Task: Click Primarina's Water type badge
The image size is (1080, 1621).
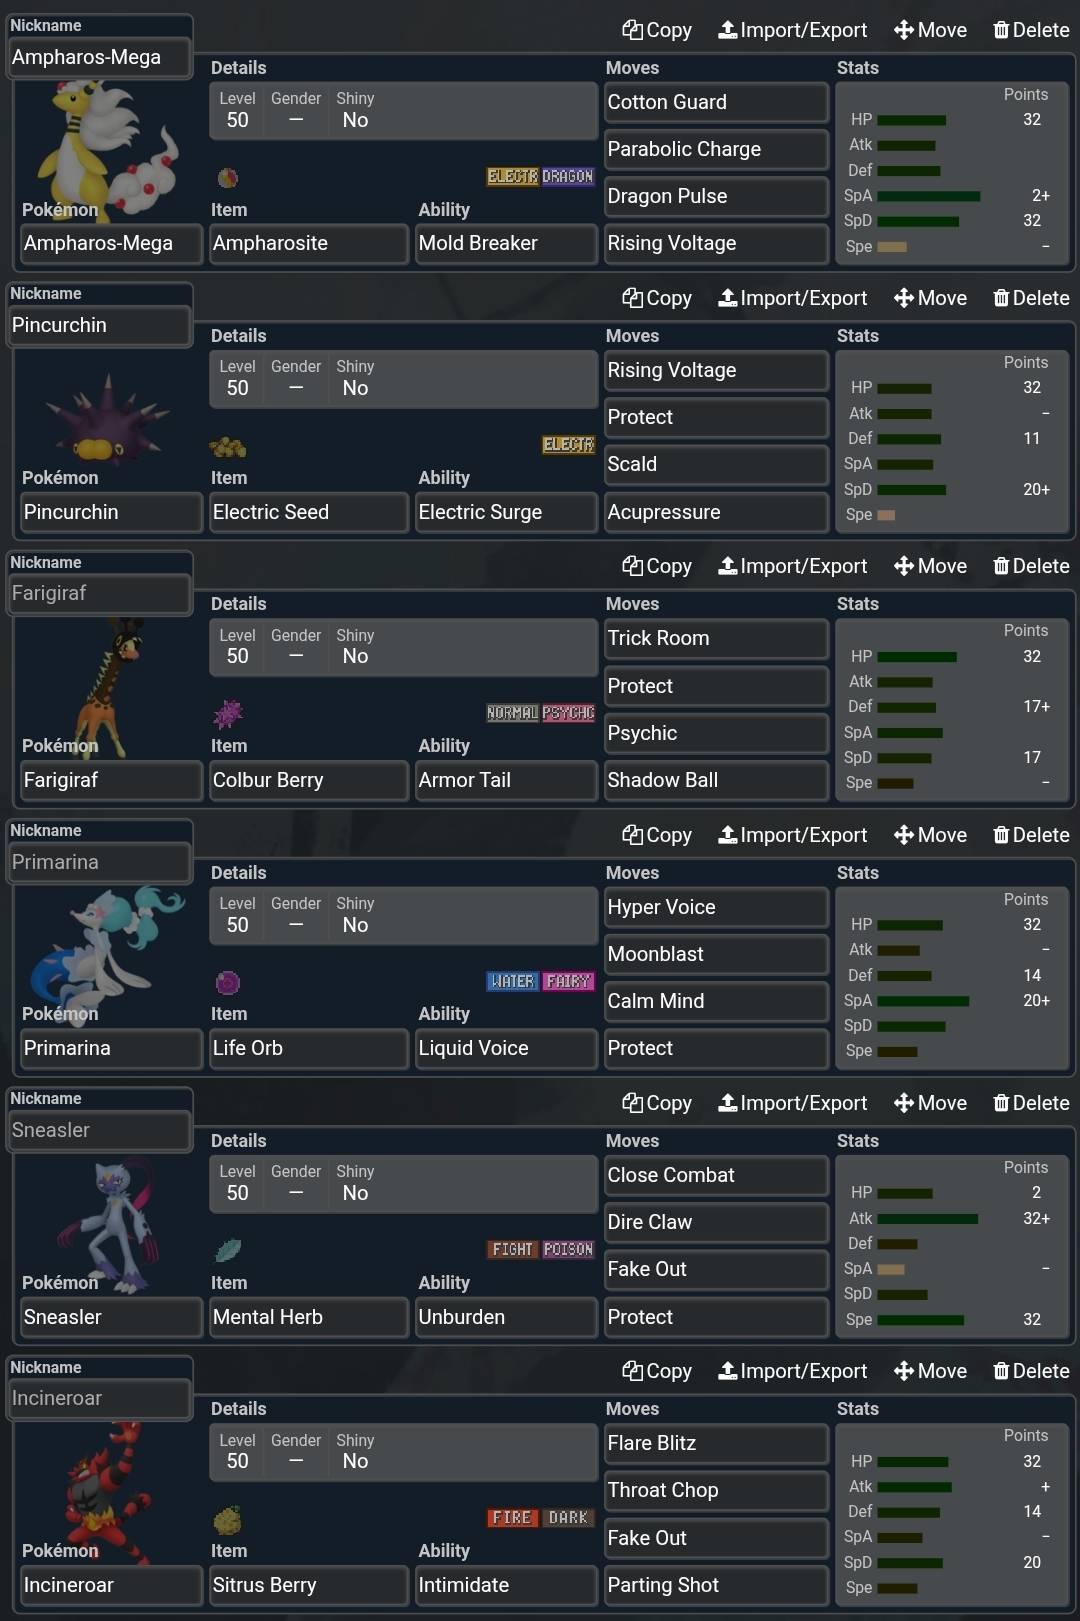Action: (513, 981)
